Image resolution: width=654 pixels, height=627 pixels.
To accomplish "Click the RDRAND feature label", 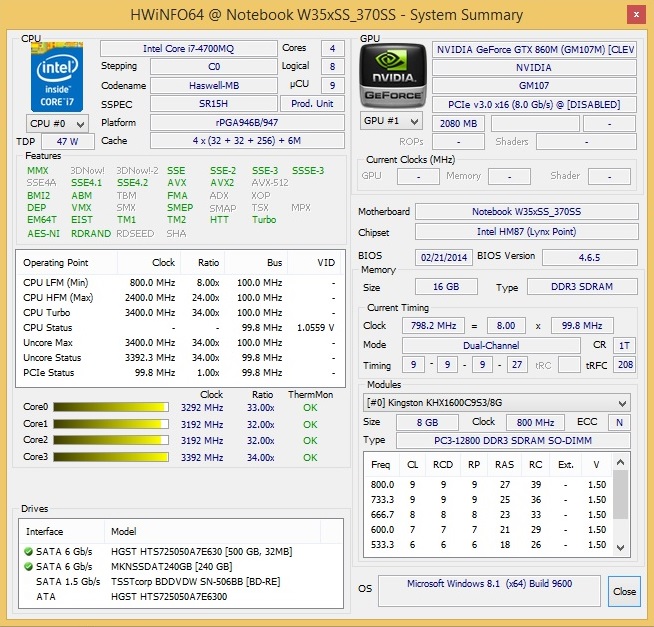I will click(91, 234).
